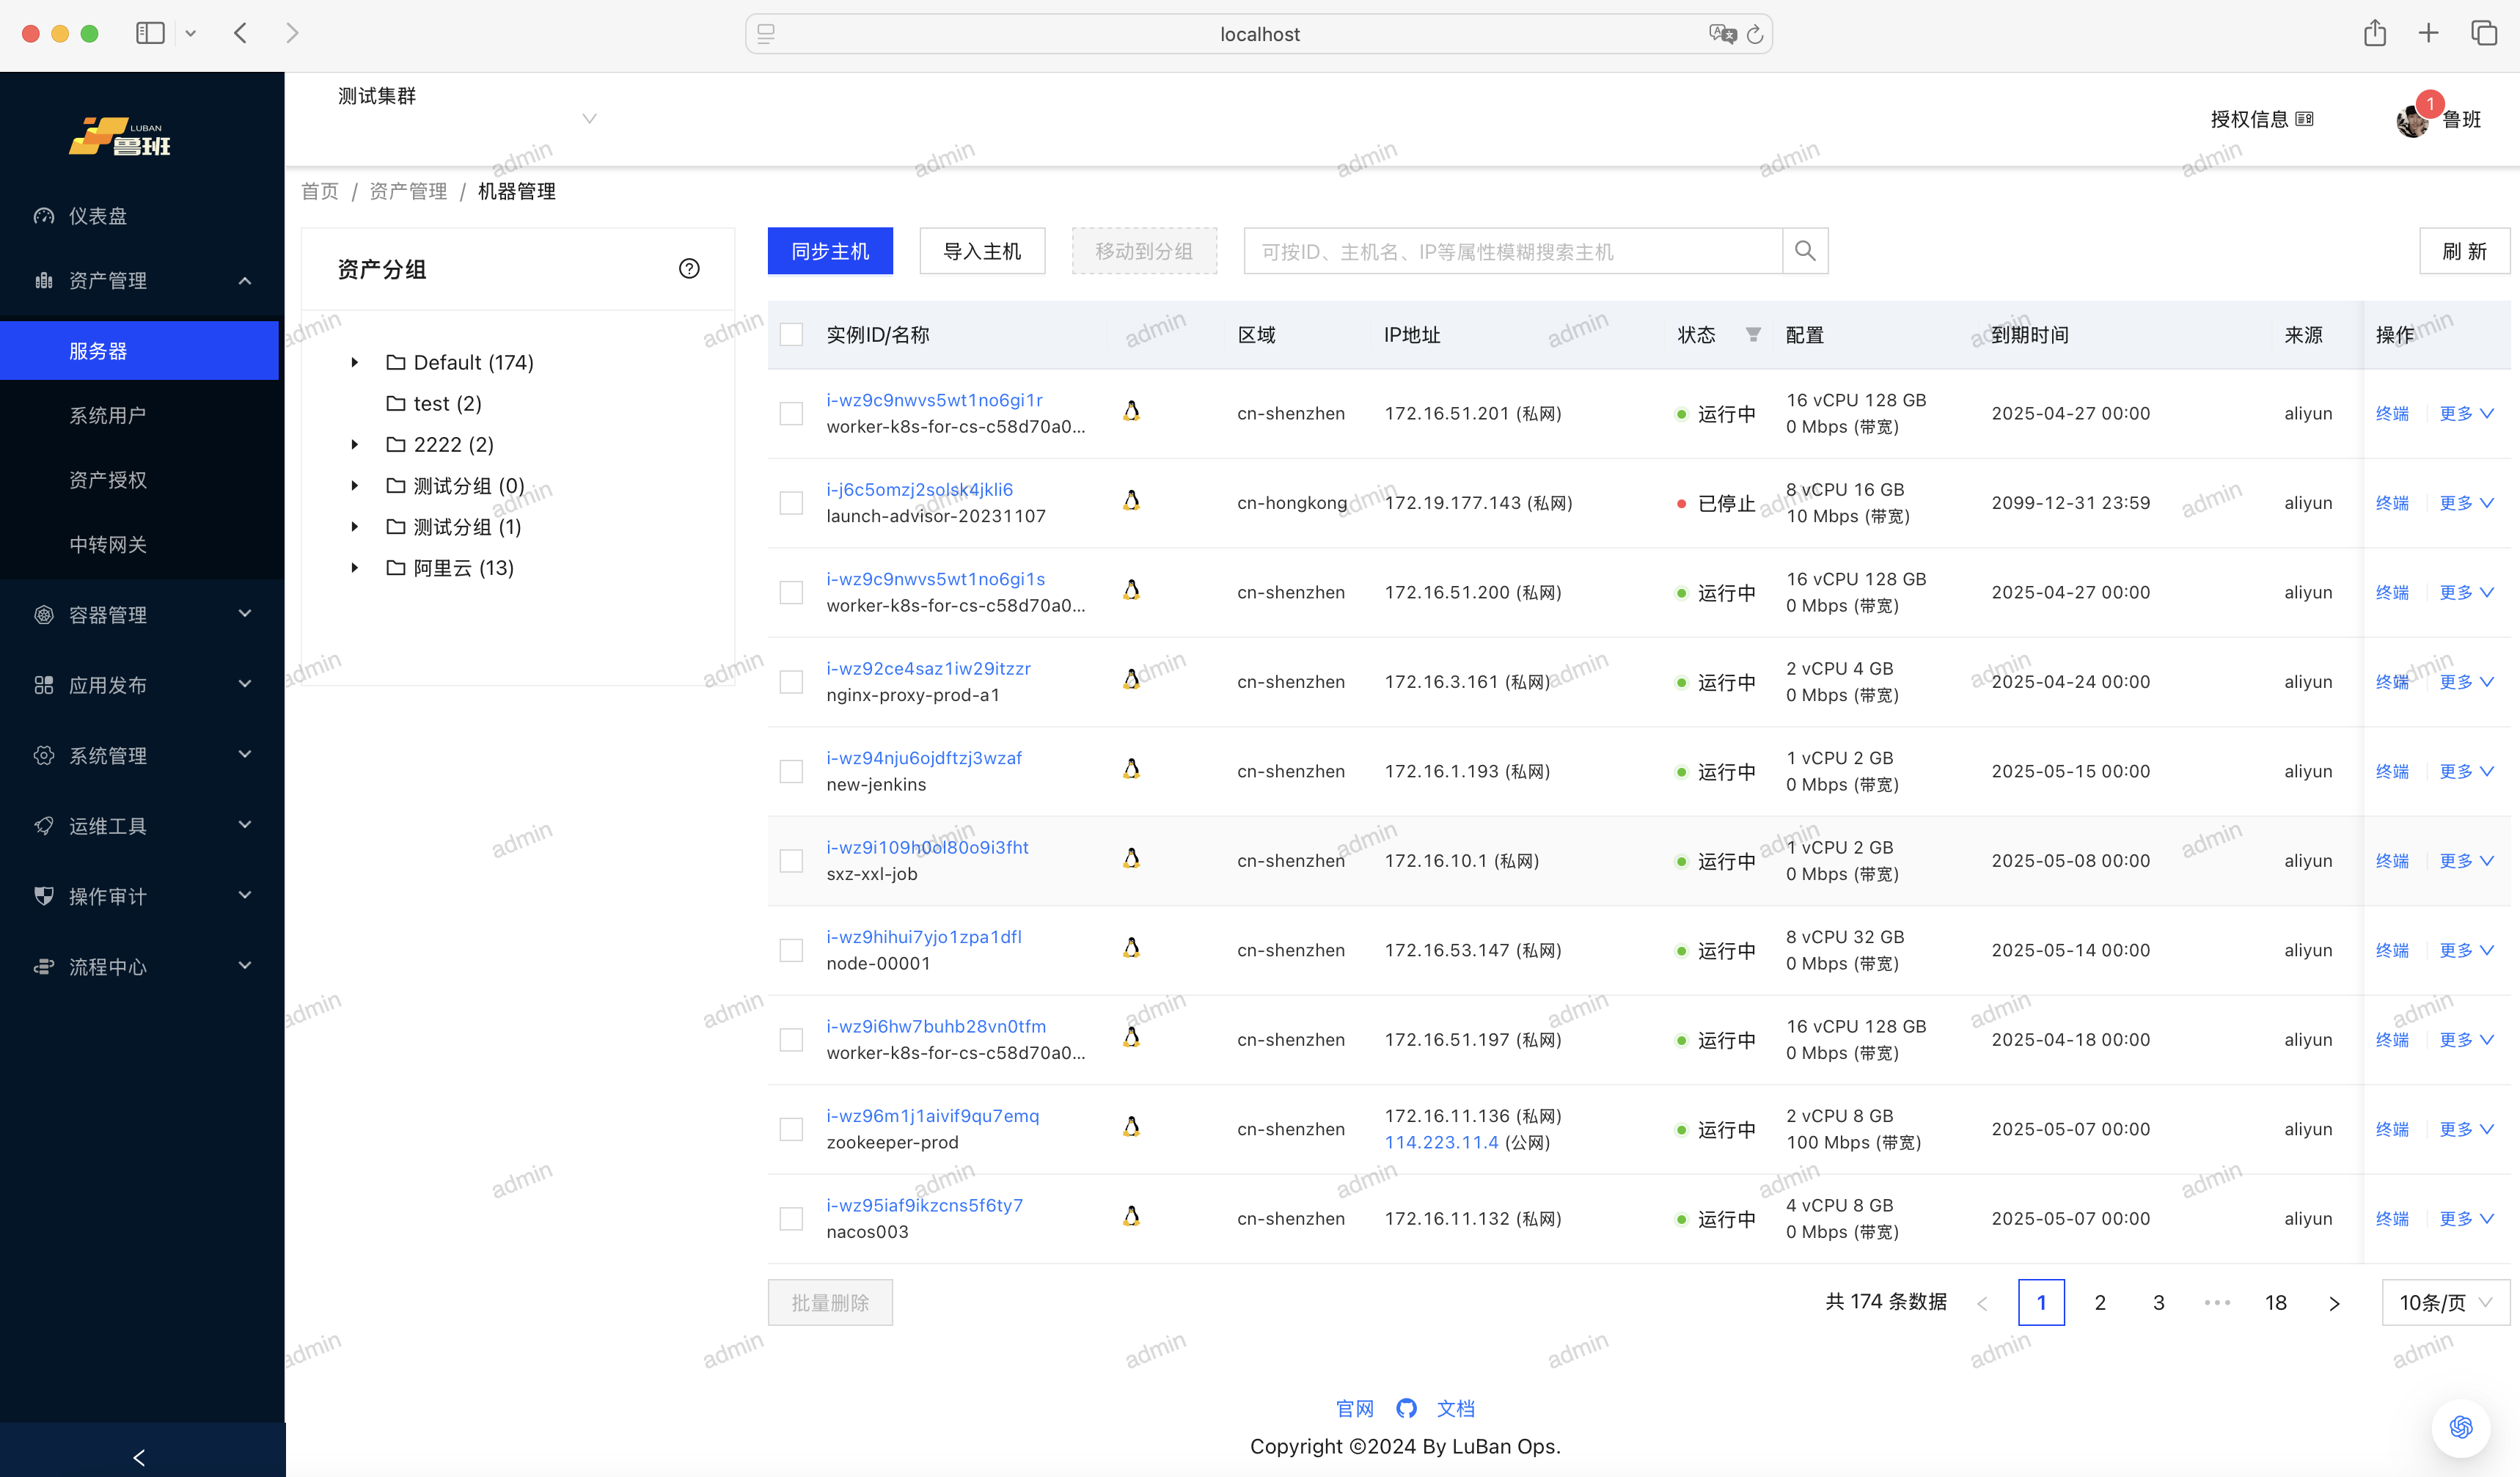
Task: Open the GitHub icon link in footer
Action: (1406, 1408)
